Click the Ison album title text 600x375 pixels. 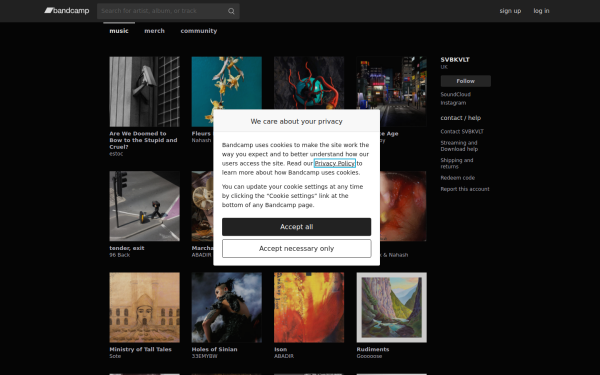click(280, 349)
